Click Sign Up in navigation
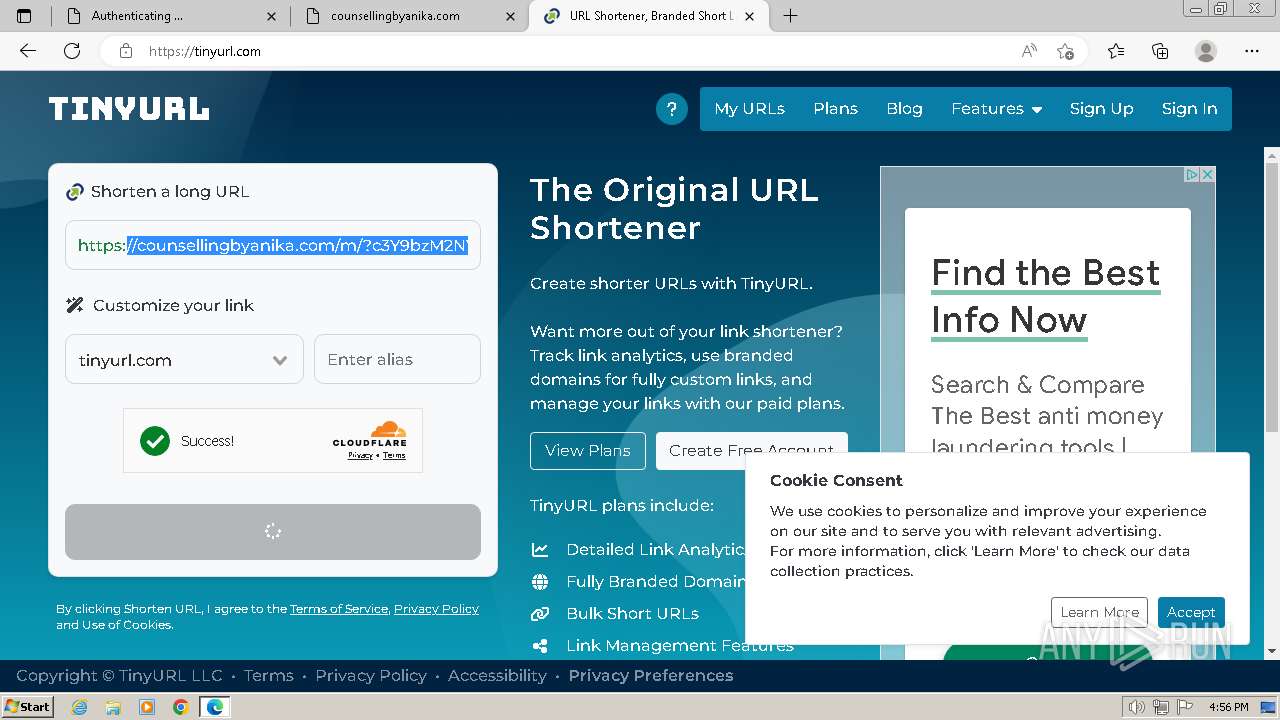 coord(1101,109)
